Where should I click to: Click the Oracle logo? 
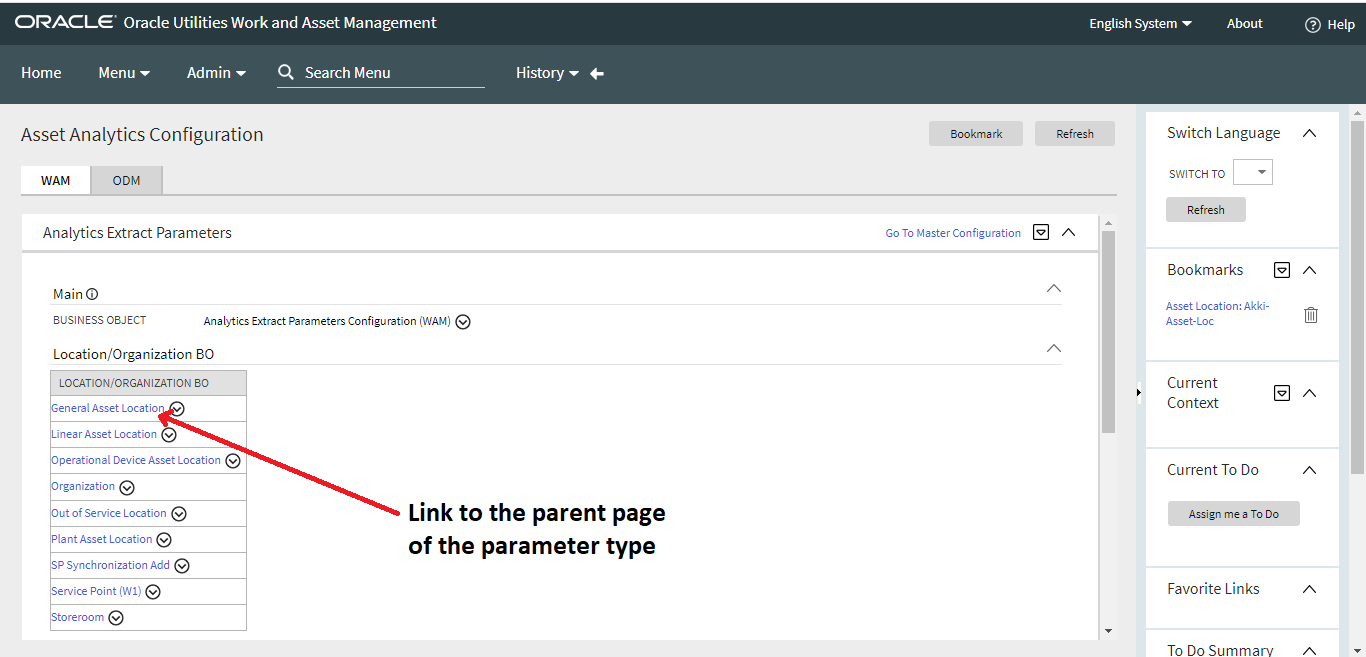pos(64,22)
